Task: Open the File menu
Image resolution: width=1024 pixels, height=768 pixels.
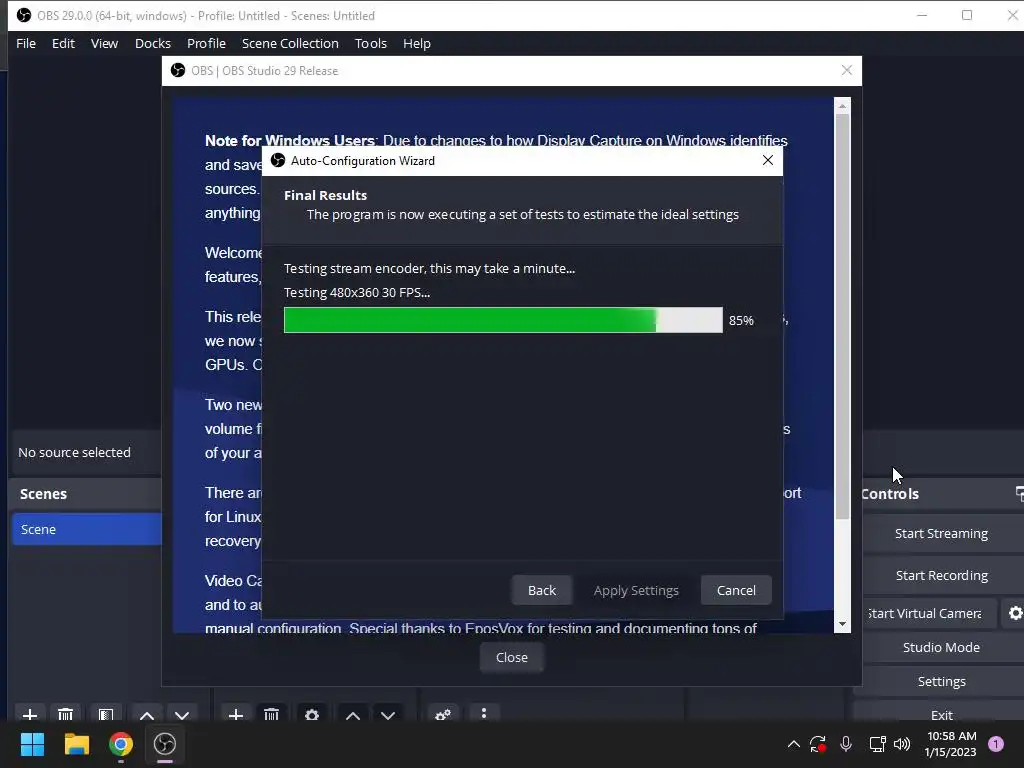Action: [26, 43]
